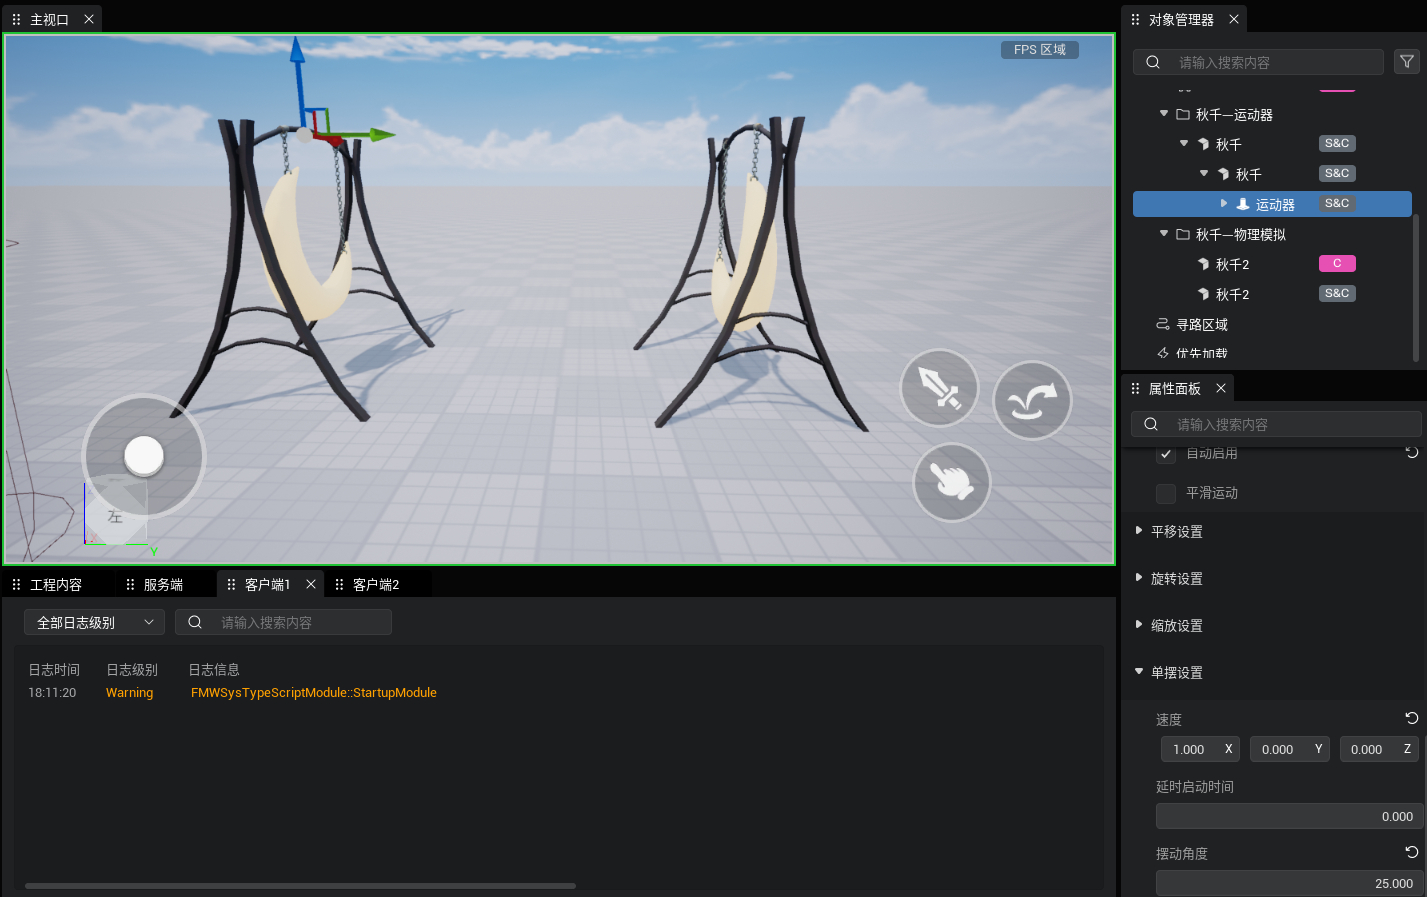Select the 属性面板 tab
This screenshot has width=1427, height=897.
tap(1175, 388)
